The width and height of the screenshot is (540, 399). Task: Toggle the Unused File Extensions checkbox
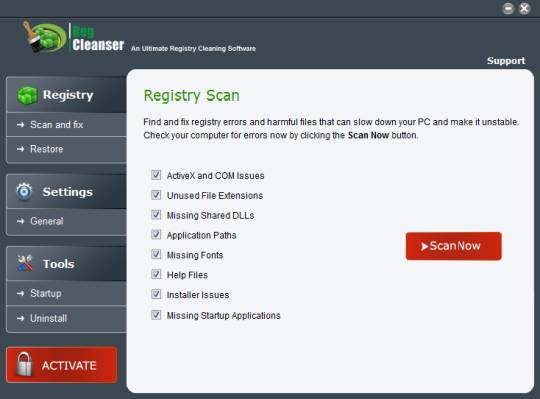[x=156, y=195]
